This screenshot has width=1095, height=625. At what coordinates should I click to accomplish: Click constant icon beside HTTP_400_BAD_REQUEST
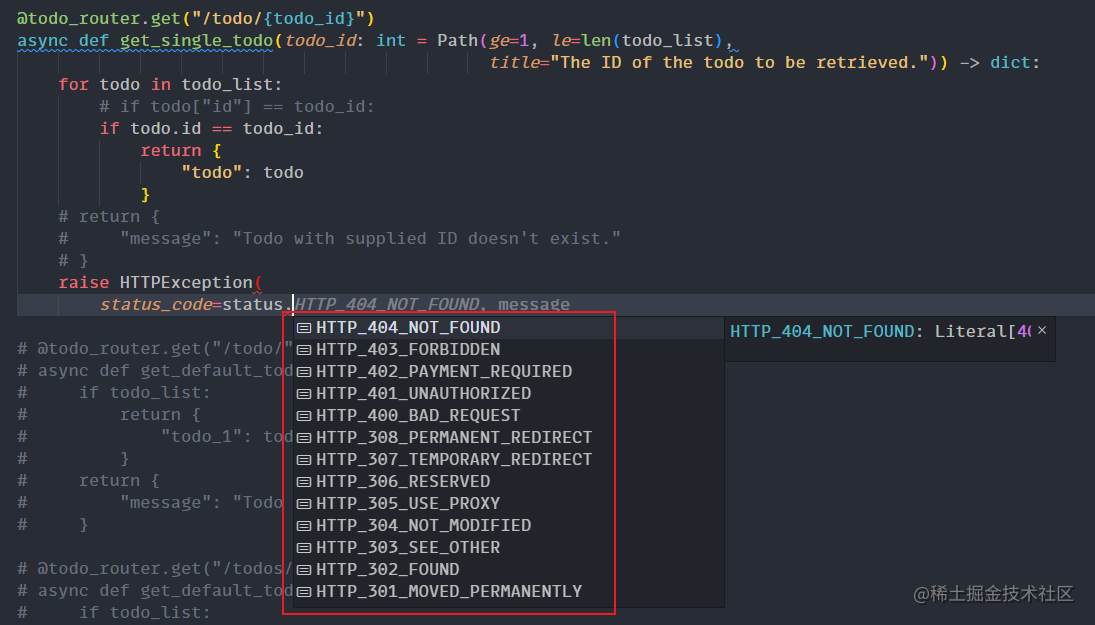click(304, 416)
